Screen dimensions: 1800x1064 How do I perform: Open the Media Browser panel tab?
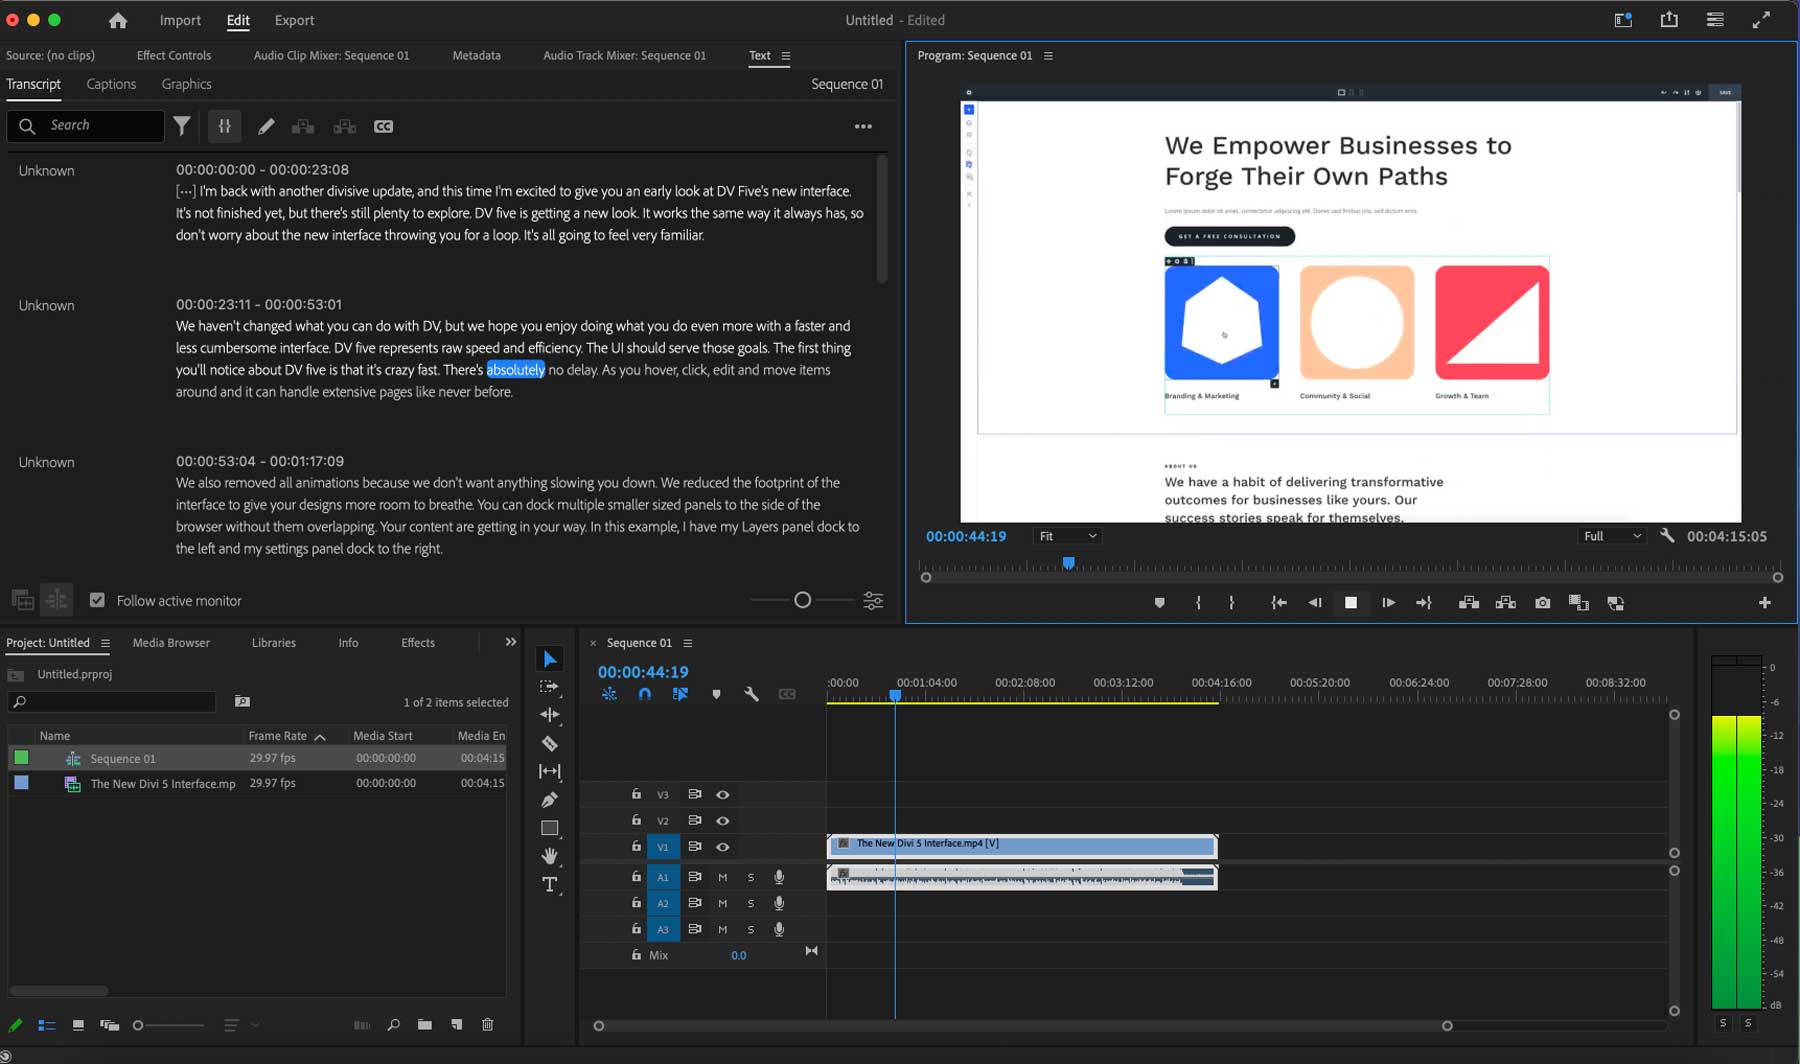pyautogui.click(x=170, y=642)
